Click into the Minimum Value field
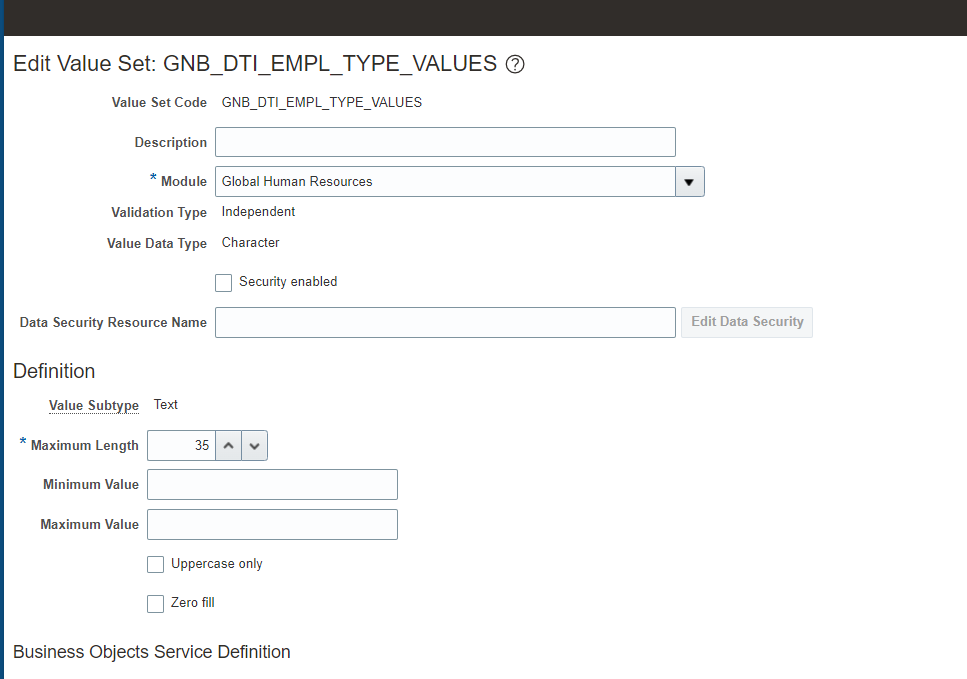This screenshot has width=967, height=679. (273, 485)
